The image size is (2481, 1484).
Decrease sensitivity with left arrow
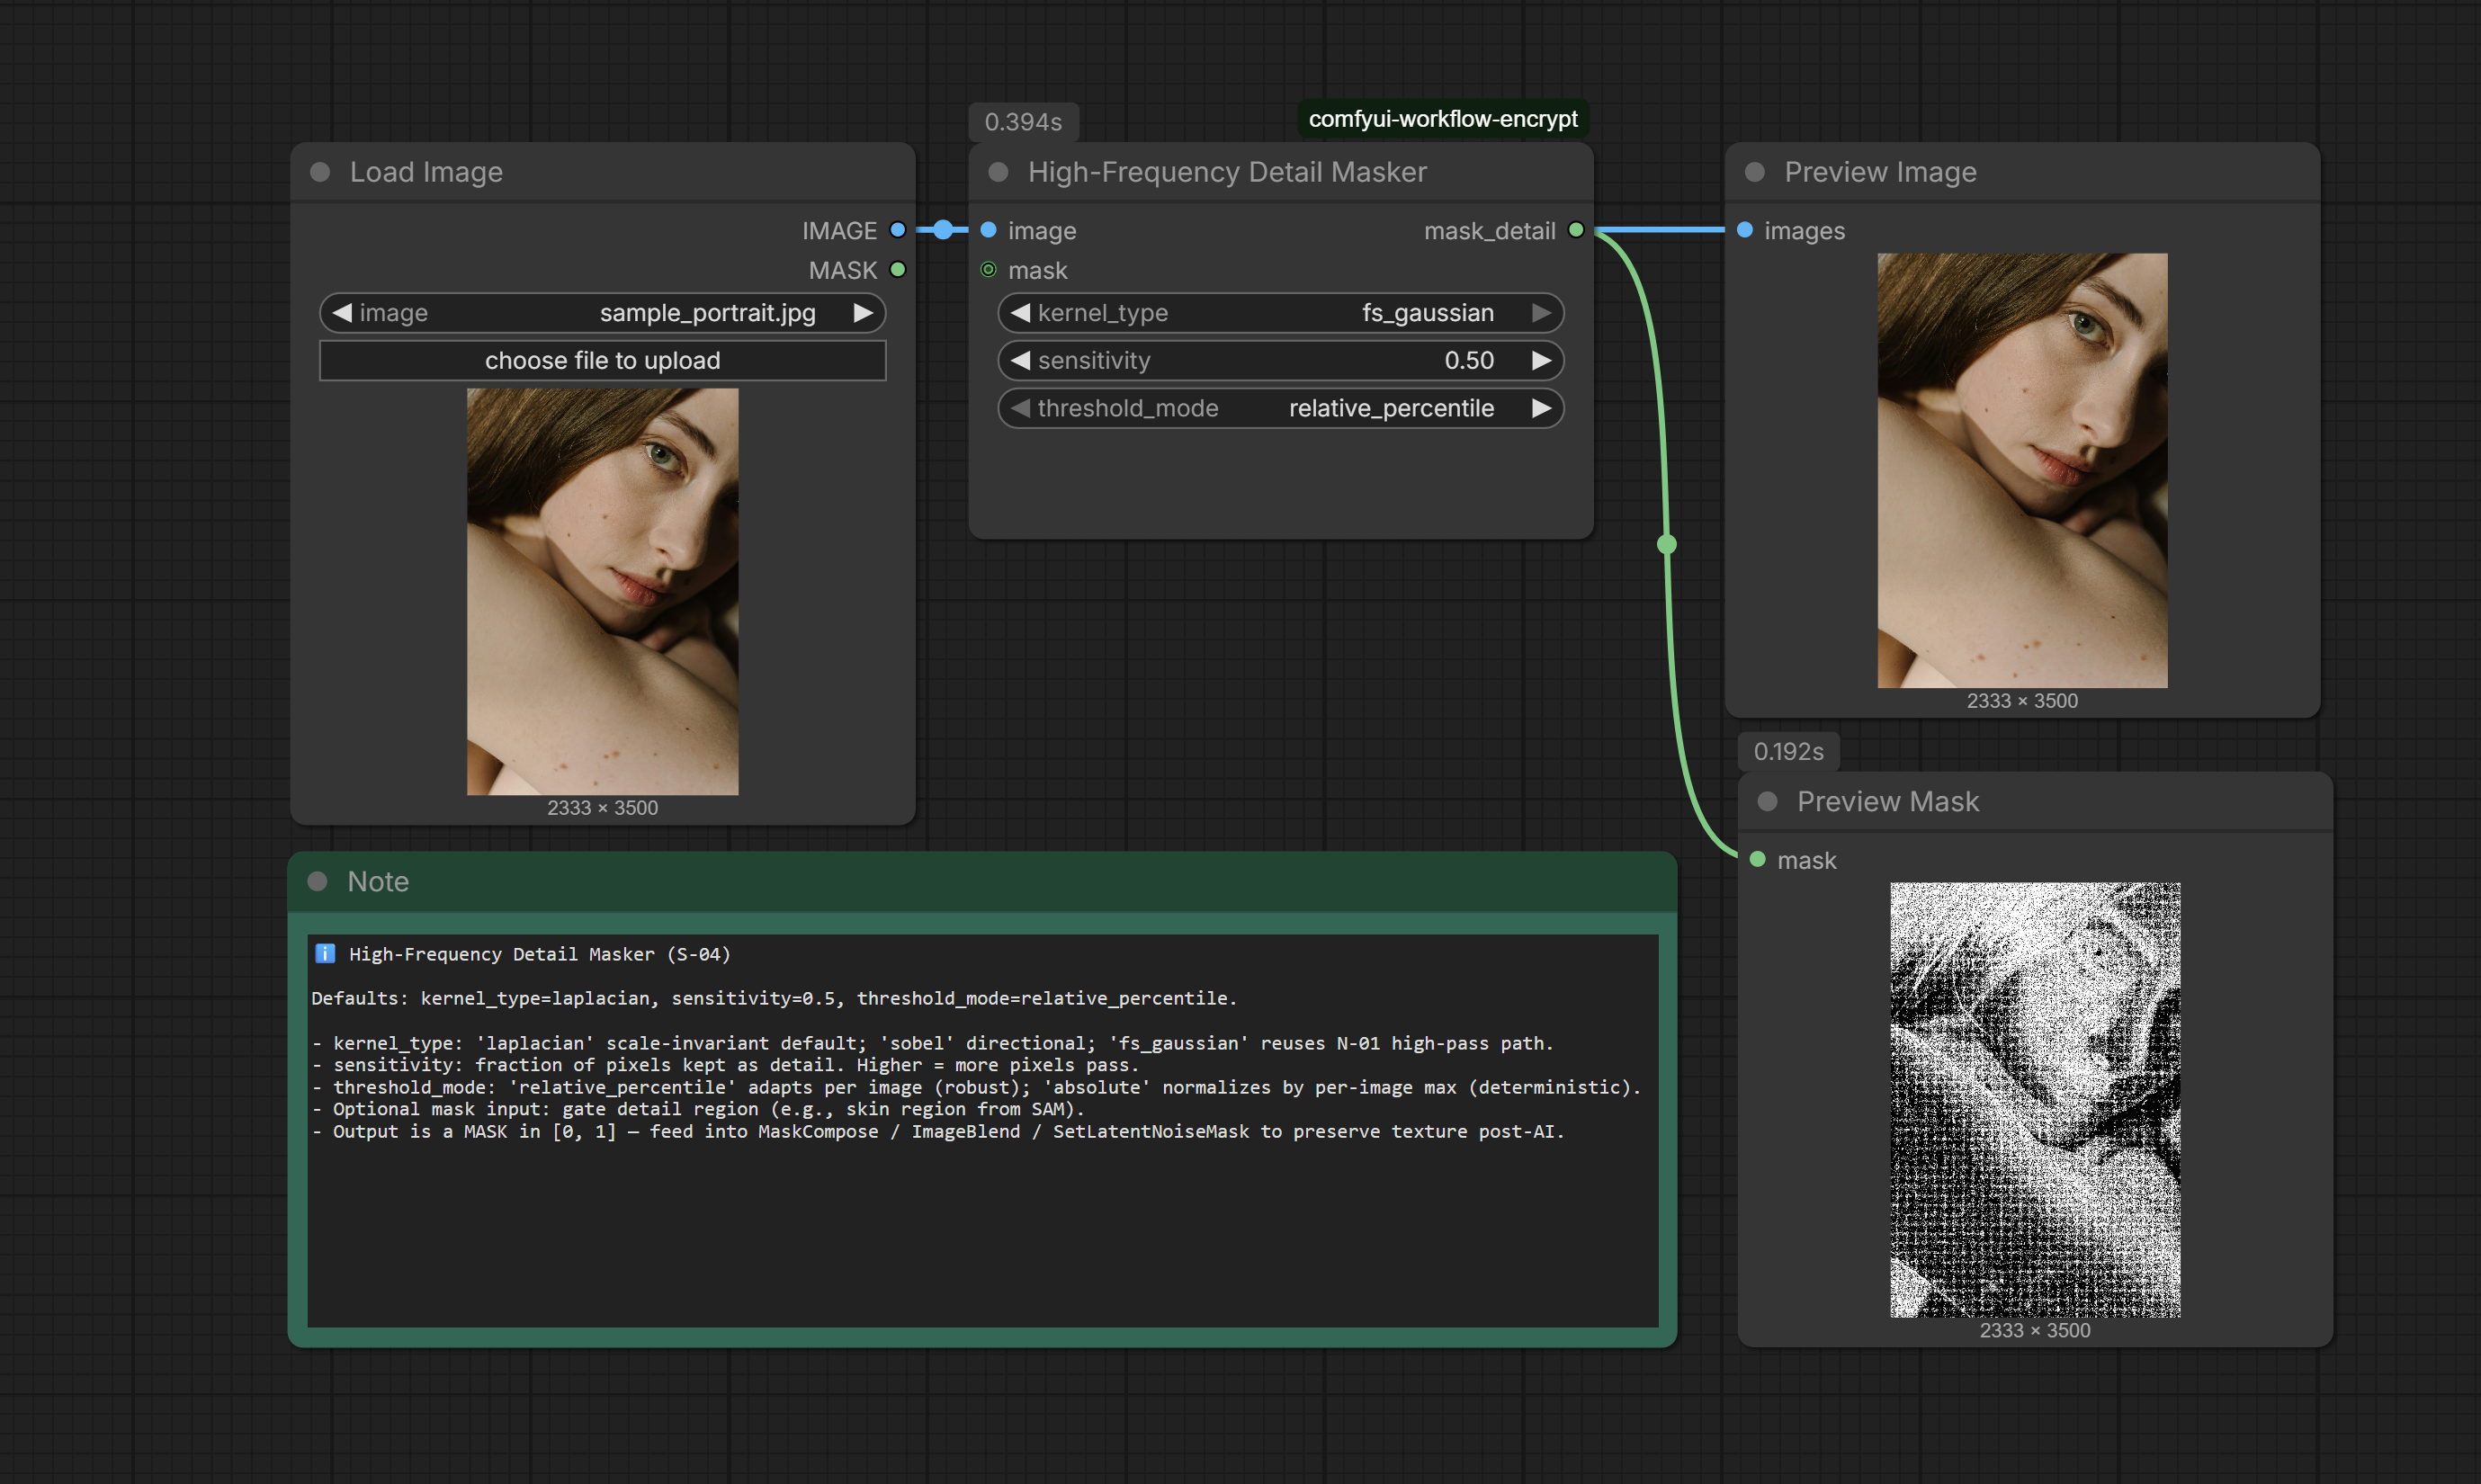point(1020,361)
